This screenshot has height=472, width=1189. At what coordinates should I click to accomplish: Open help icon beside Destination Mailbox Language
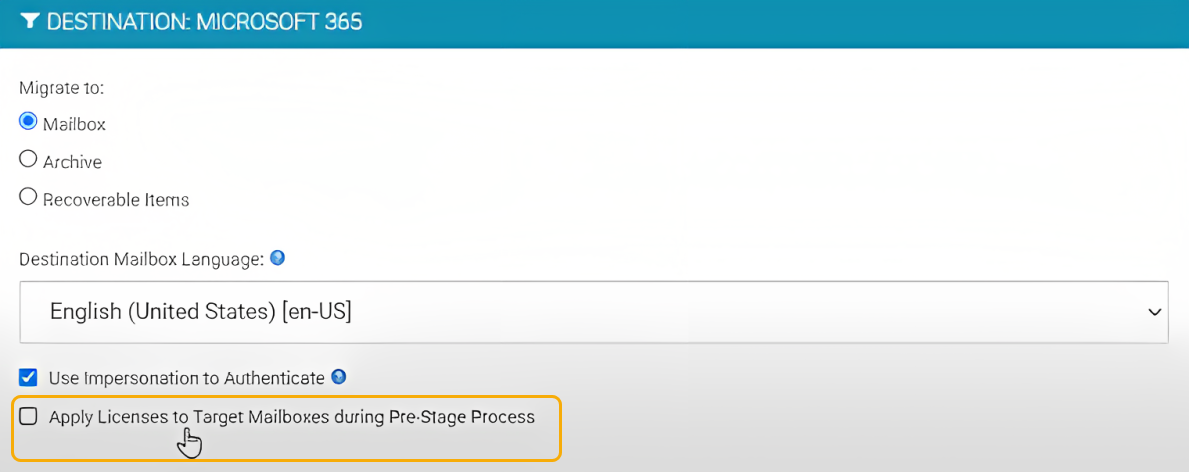(x=278, y=259)
